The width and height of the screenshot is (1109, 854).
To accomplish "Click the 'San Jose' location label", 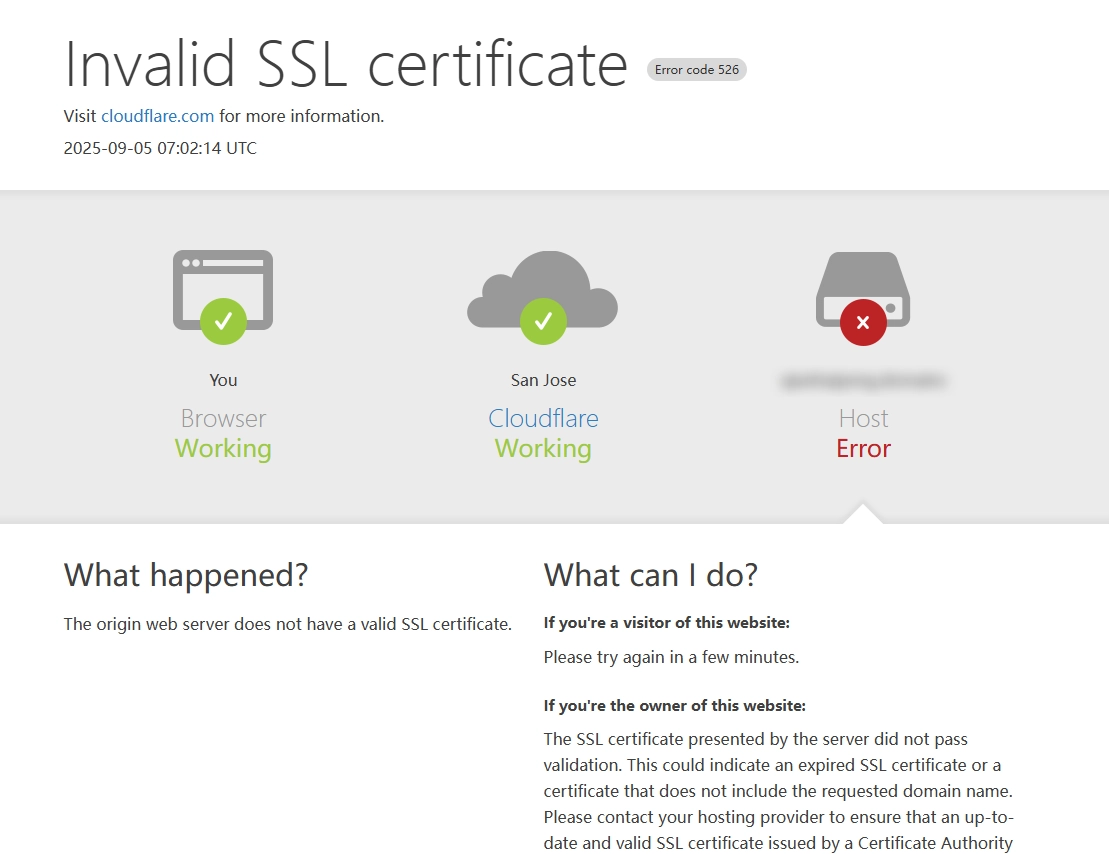I will coord(543,380).
